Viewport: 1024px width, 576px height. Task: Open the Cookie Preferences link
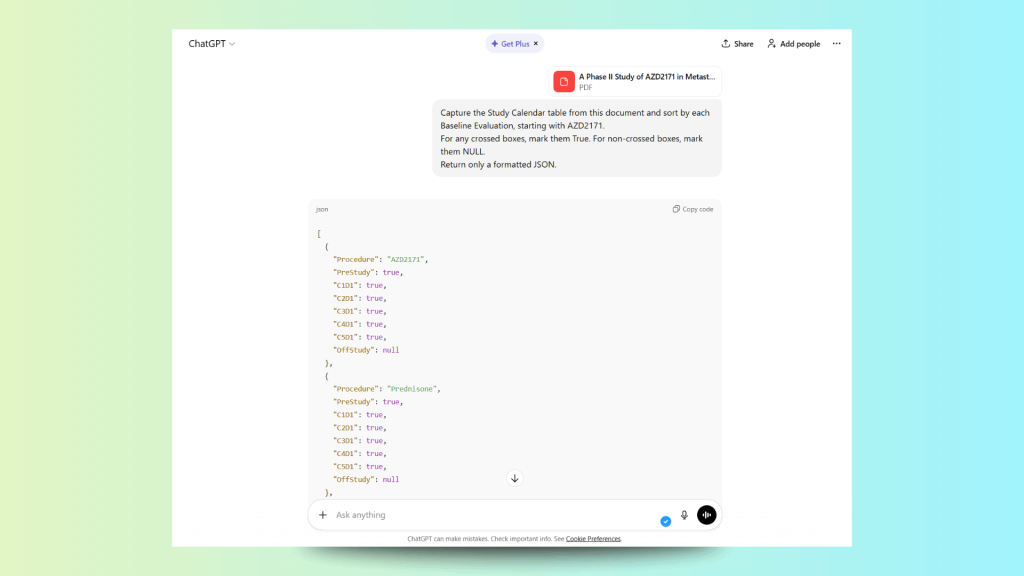coord(593,539)
